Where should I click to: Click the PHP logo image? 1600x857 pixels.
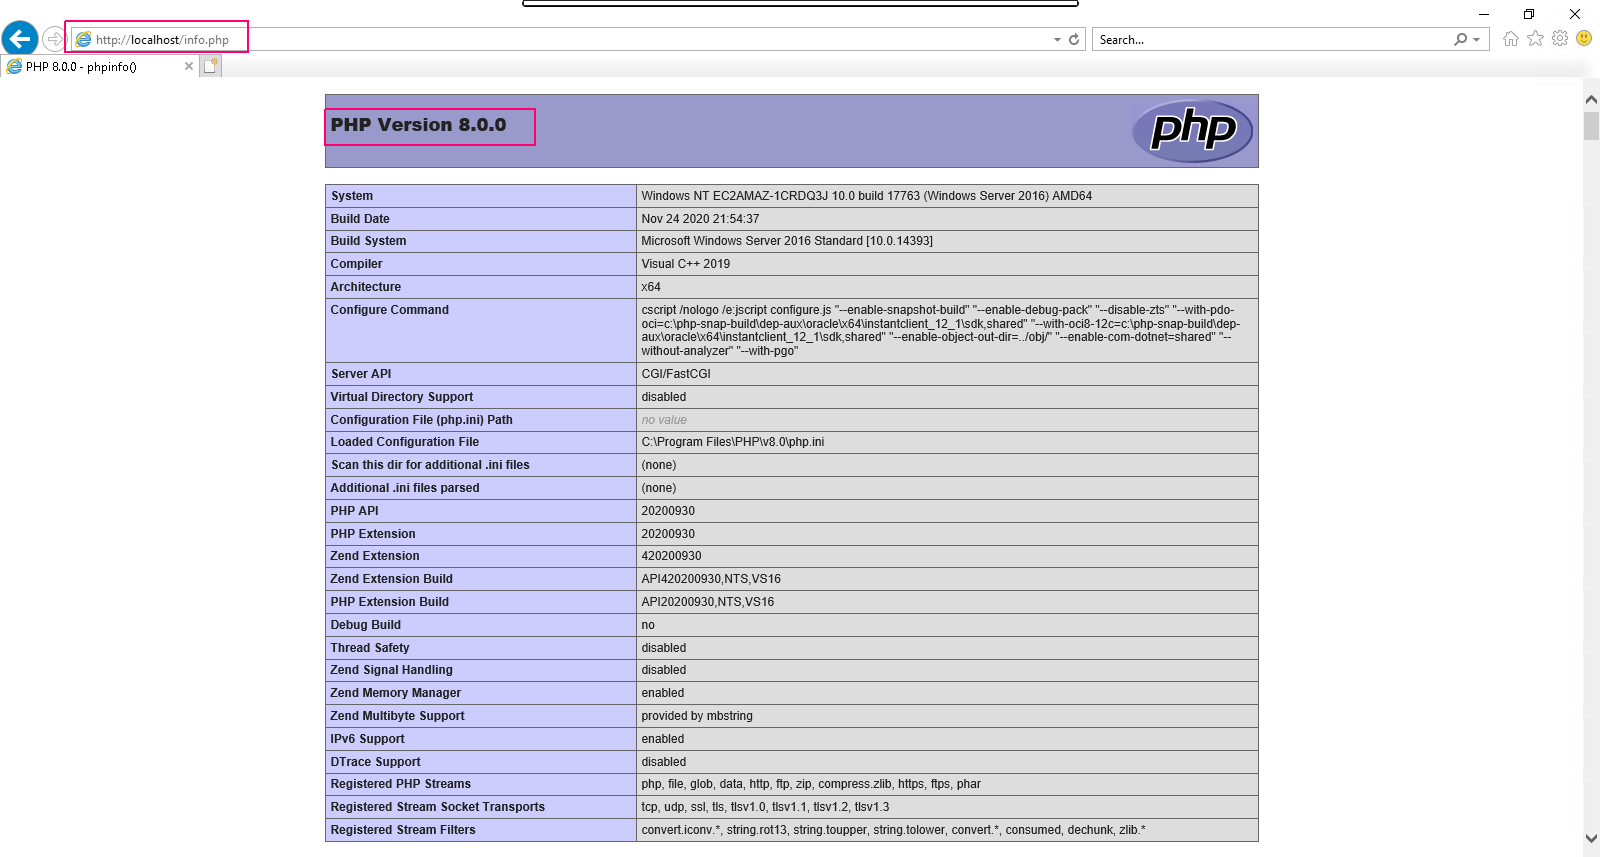1192,131
